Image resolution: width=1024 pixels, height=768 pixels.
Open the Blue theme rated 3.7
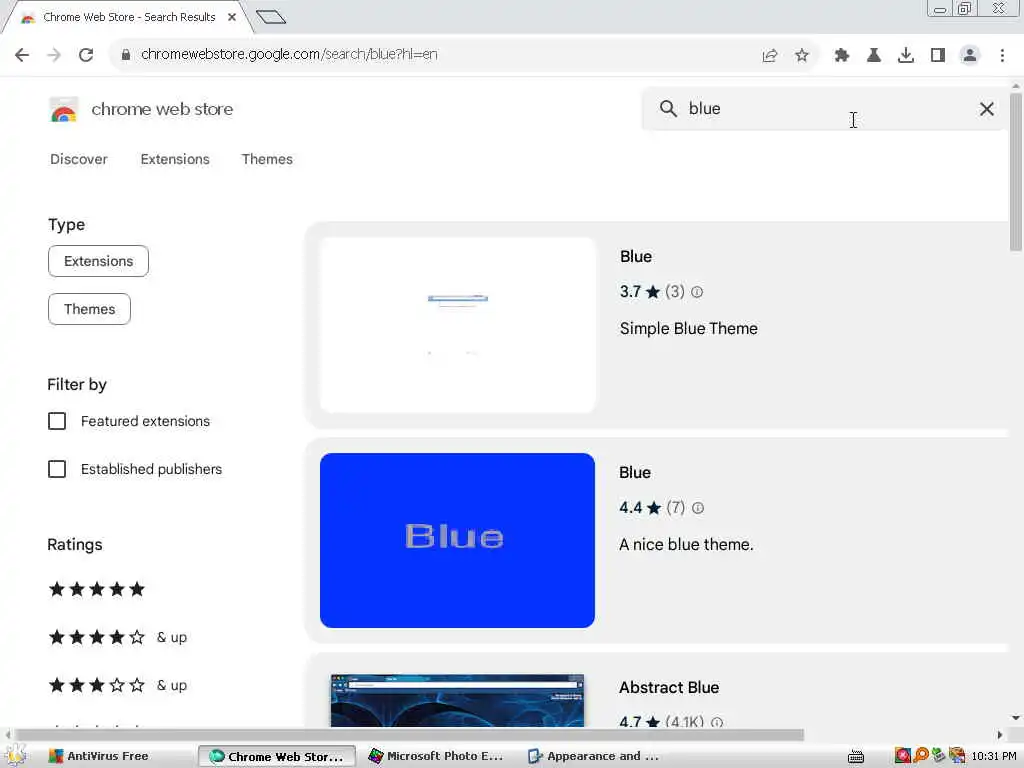(636, 257)
